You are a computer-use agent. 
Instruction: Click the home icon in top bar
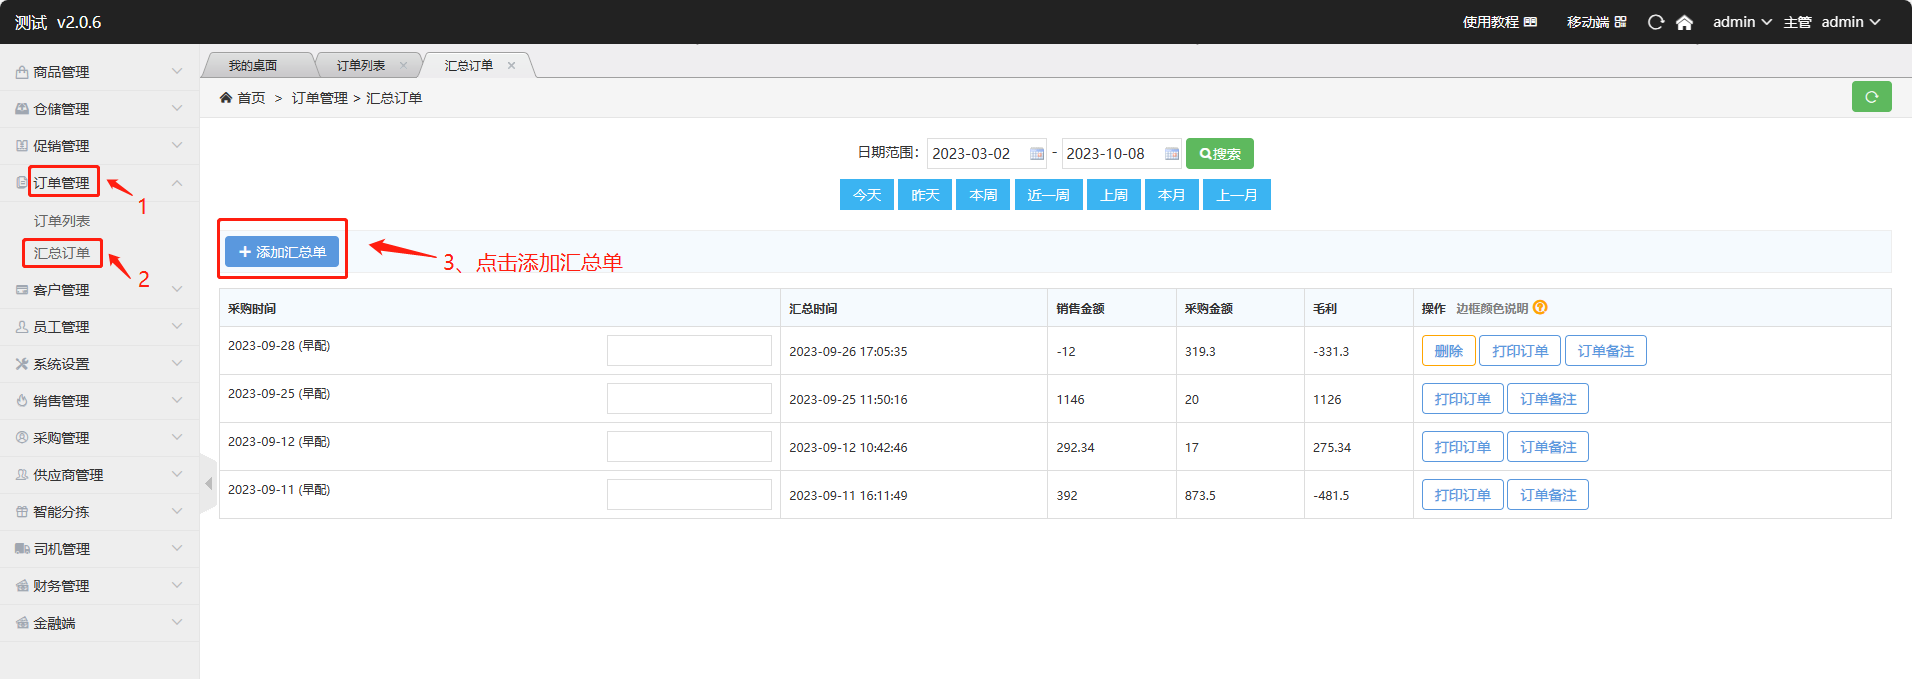1684,22
